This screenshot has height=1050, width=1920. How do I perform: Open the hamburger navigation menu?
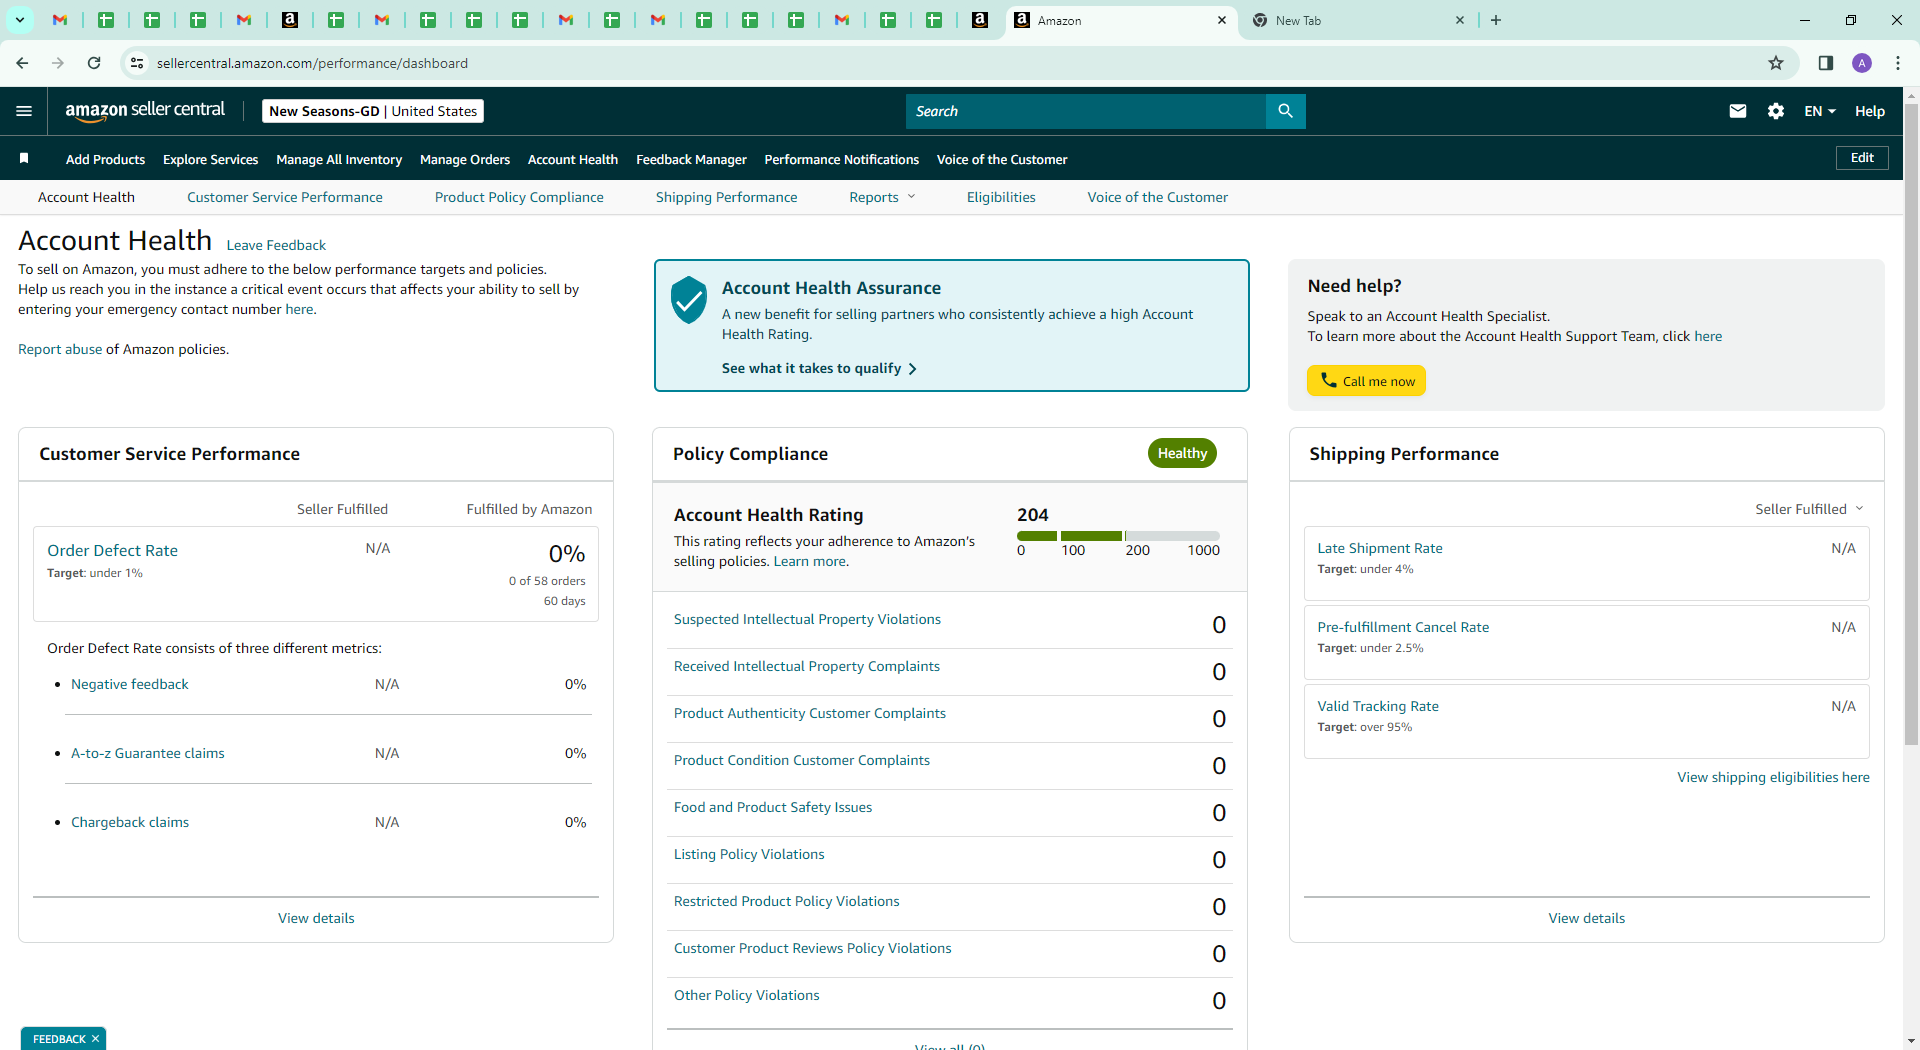(x=24, y=111)
